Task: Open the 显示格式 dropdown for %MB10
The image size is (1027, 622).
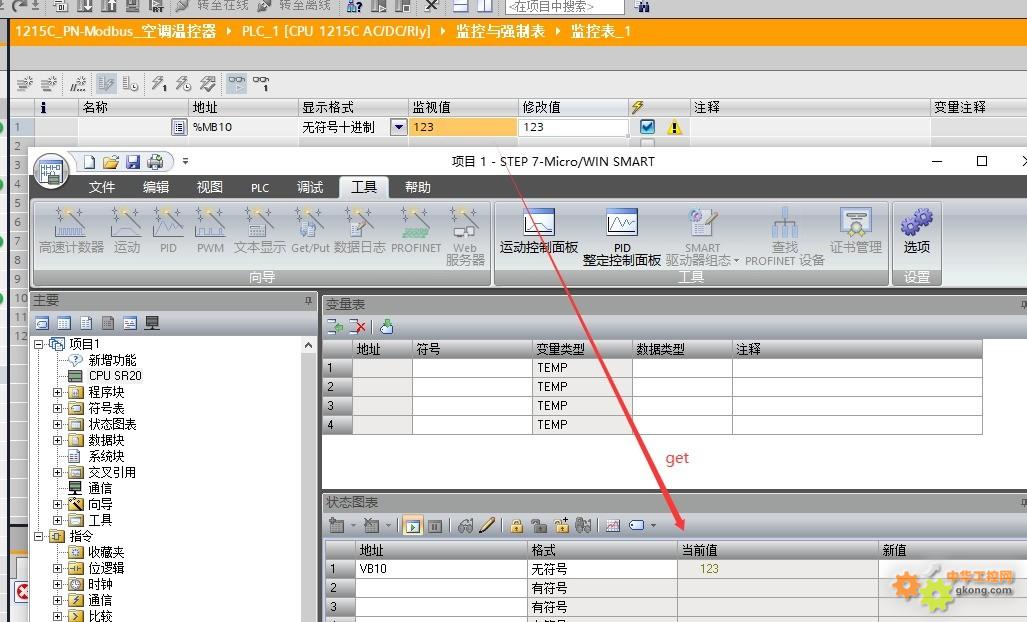Action: [398, 127]
